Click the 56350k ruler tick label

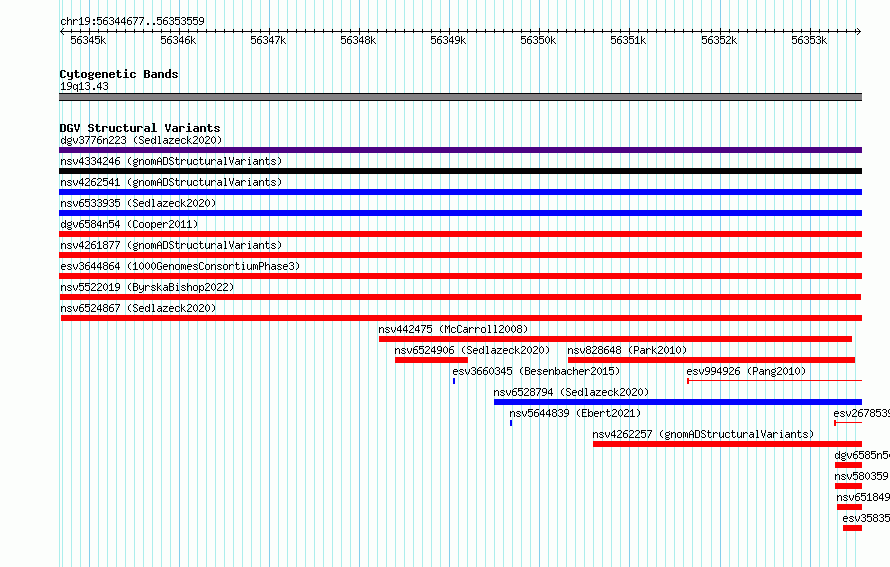(x=539, y=40)
